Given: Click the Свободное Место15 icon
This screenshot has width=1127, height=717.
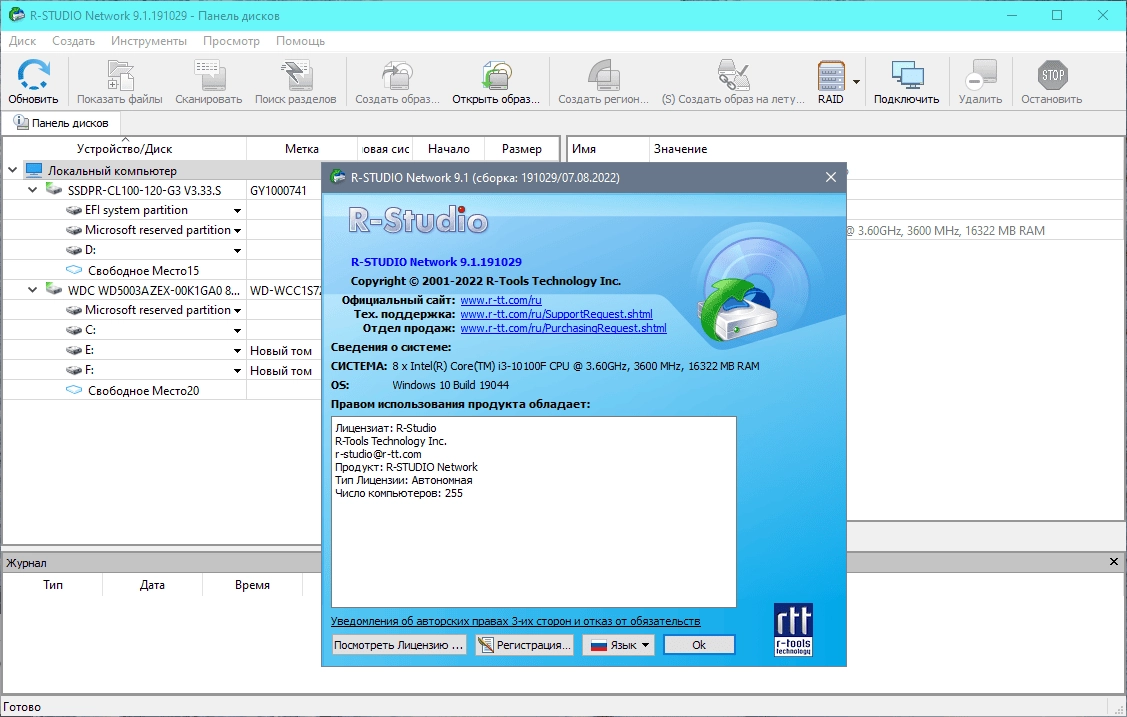Looking at the screenshot, I should pos(73,270).
